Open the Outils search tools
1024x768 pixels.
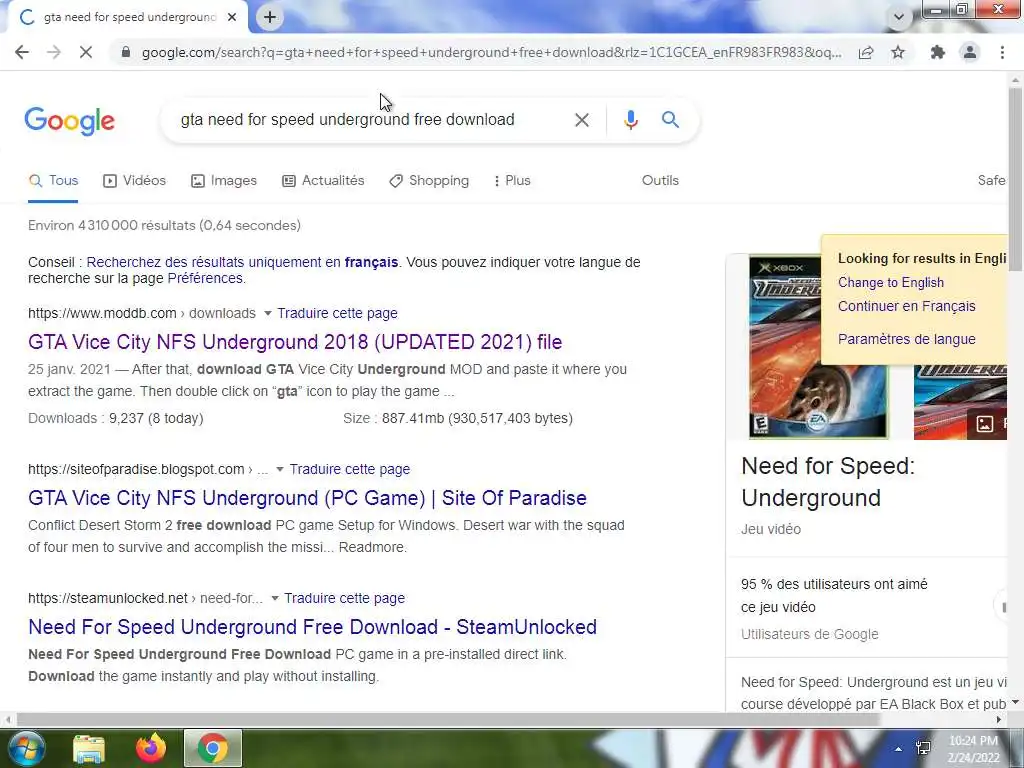660,181
